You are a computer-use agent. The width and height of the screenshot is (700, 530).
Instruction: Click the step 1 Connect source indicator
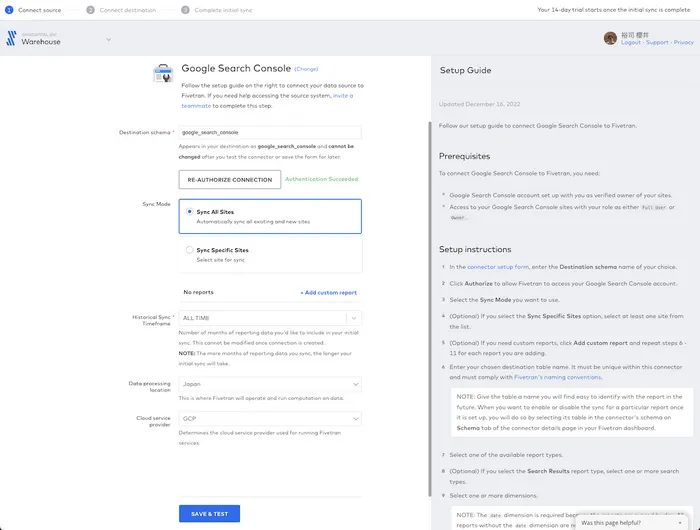[10, 9]
